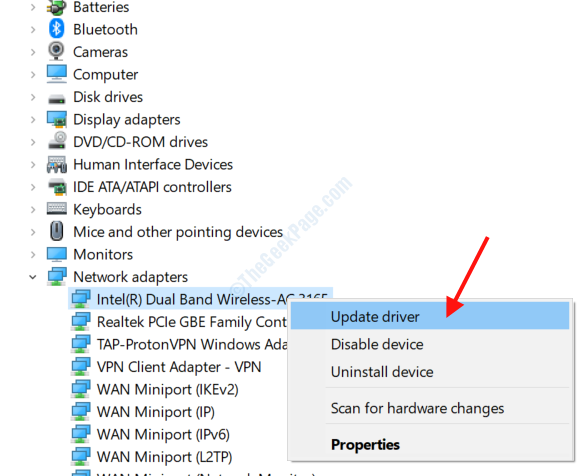Expand the Batteries category
This screenshot has height=476, width=581.
[x=33, y=7]
